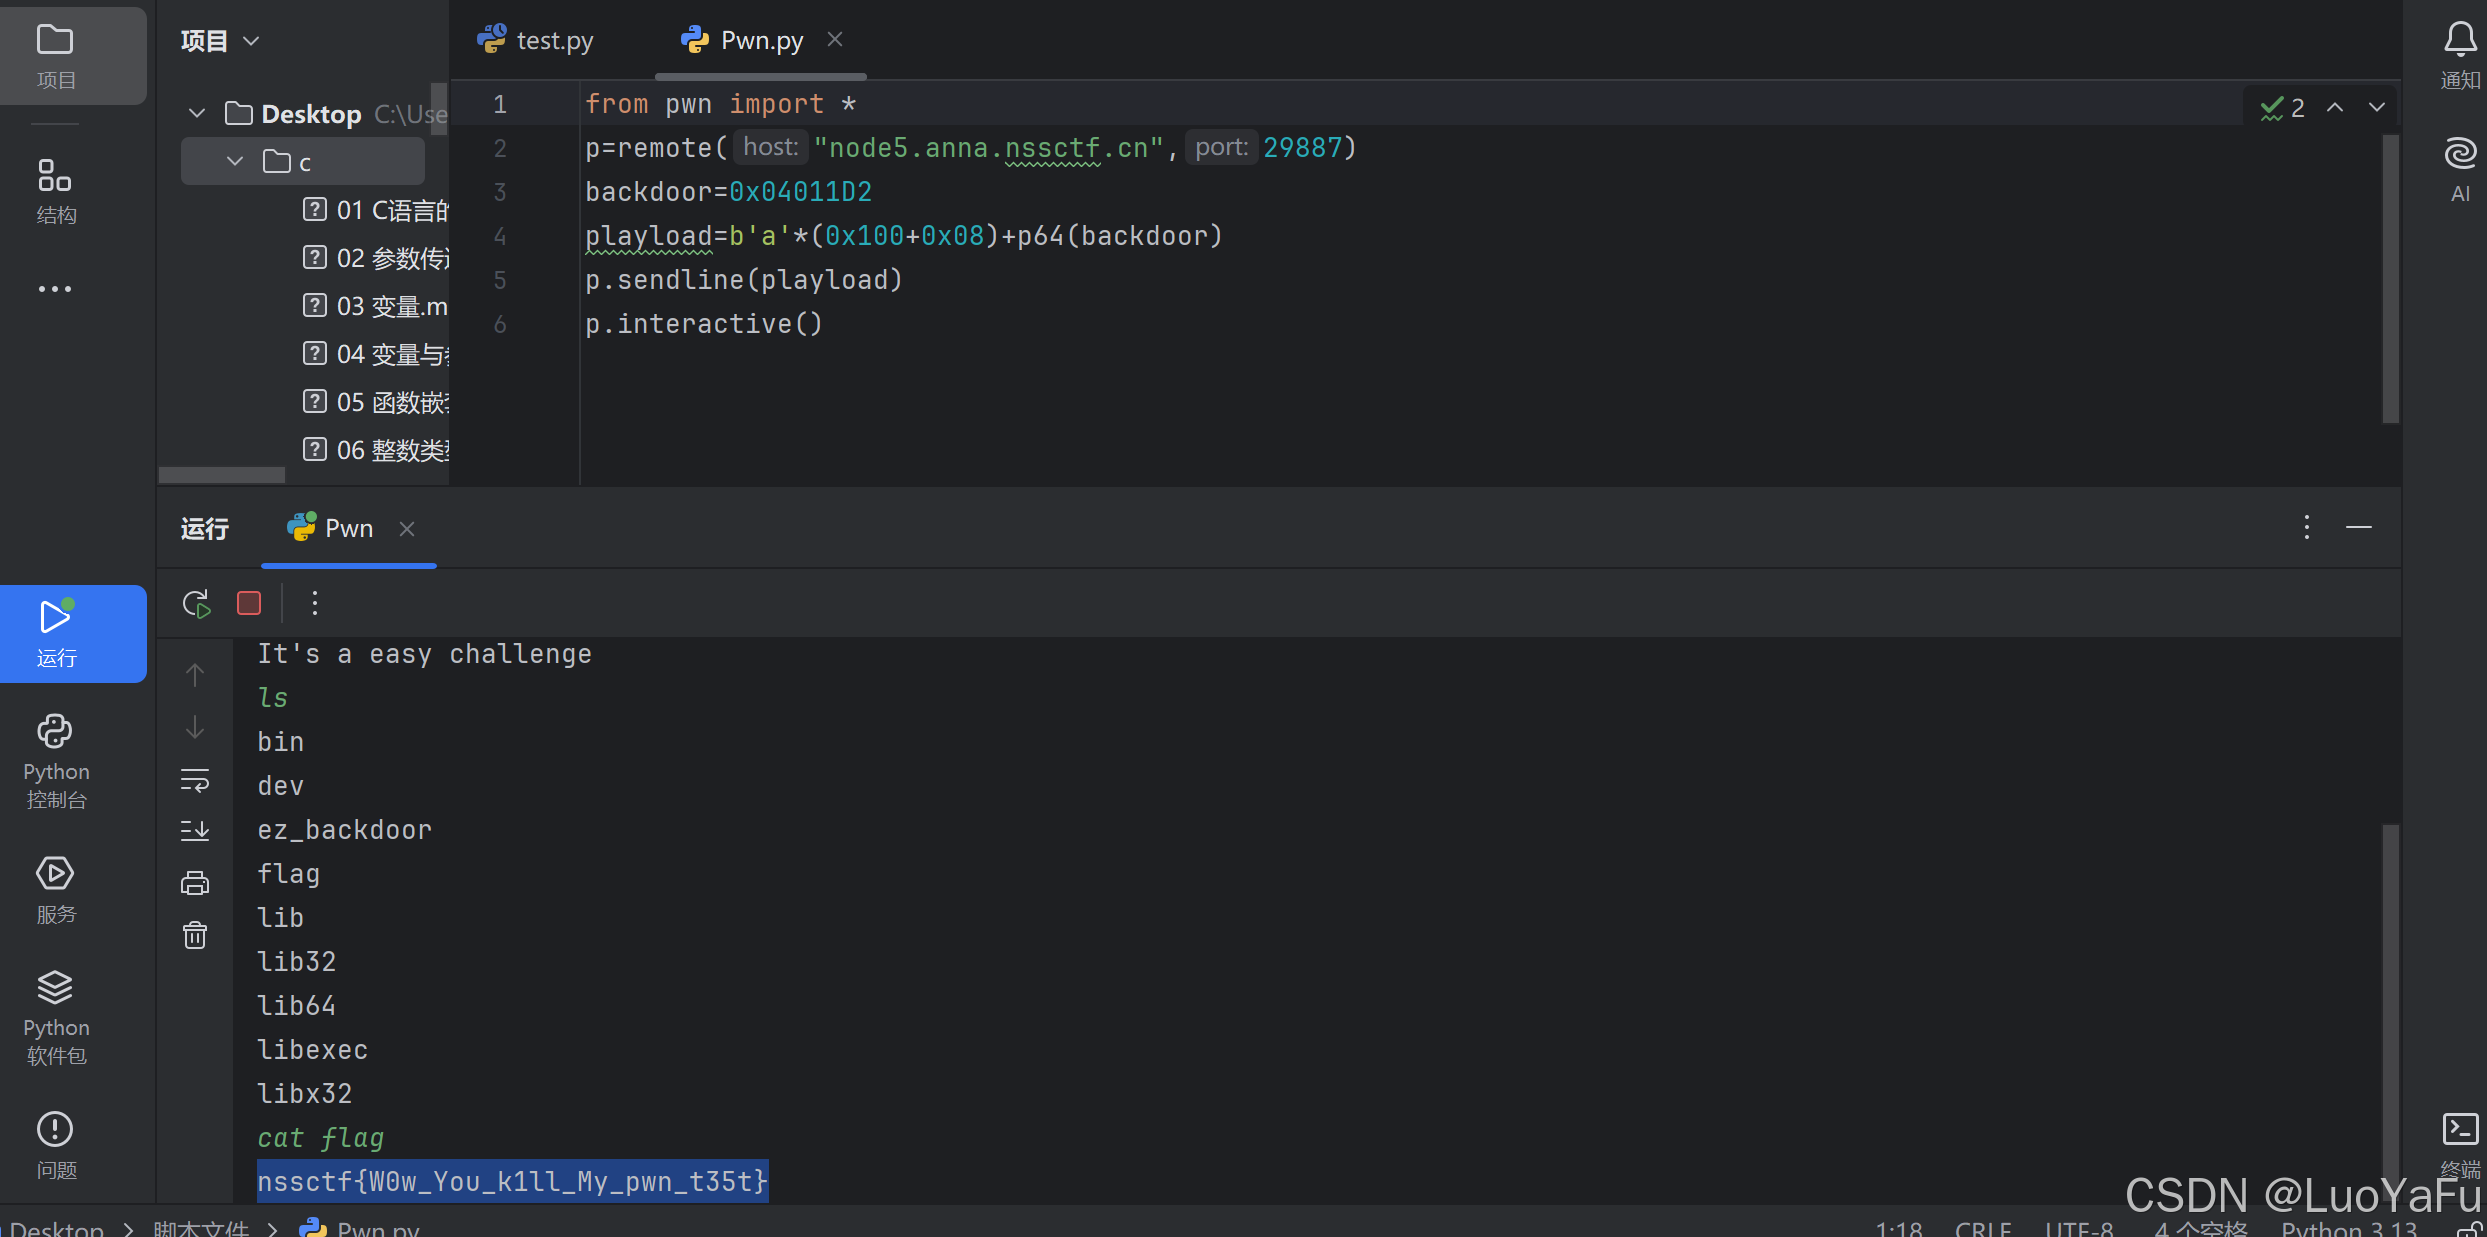Close the Pwn.py editor tab
This screenshot has width=2487, height=1237.
[835, 39]
